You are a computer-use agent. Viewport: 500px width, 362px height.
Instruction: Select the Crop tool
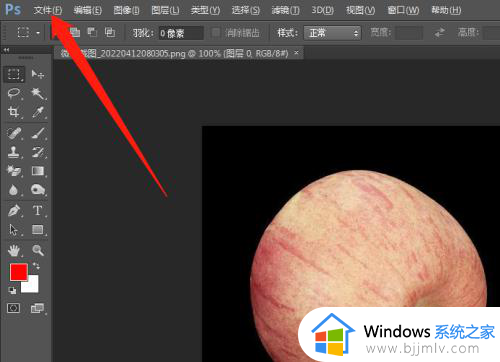(14, 112)
